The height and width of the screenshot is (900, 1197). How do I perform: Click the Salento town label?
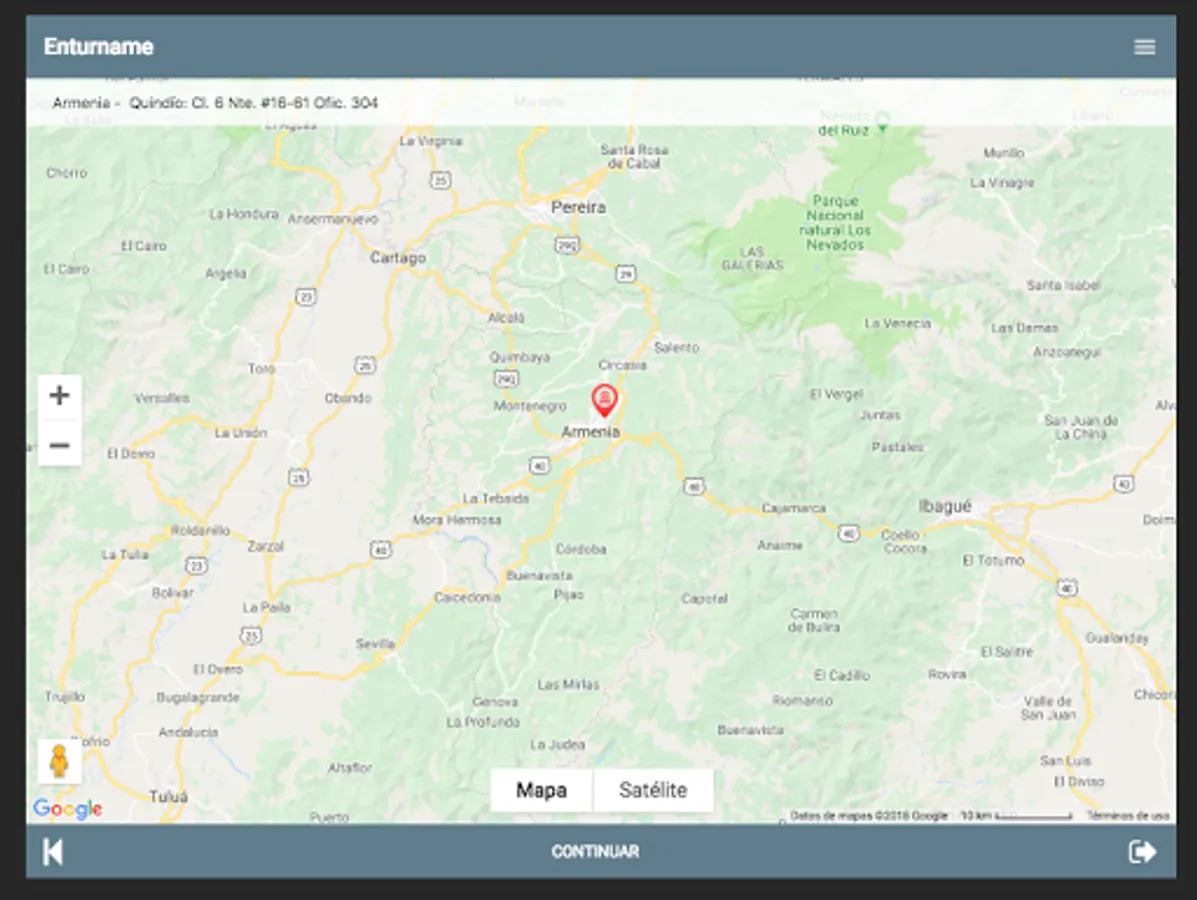[676, 347]
